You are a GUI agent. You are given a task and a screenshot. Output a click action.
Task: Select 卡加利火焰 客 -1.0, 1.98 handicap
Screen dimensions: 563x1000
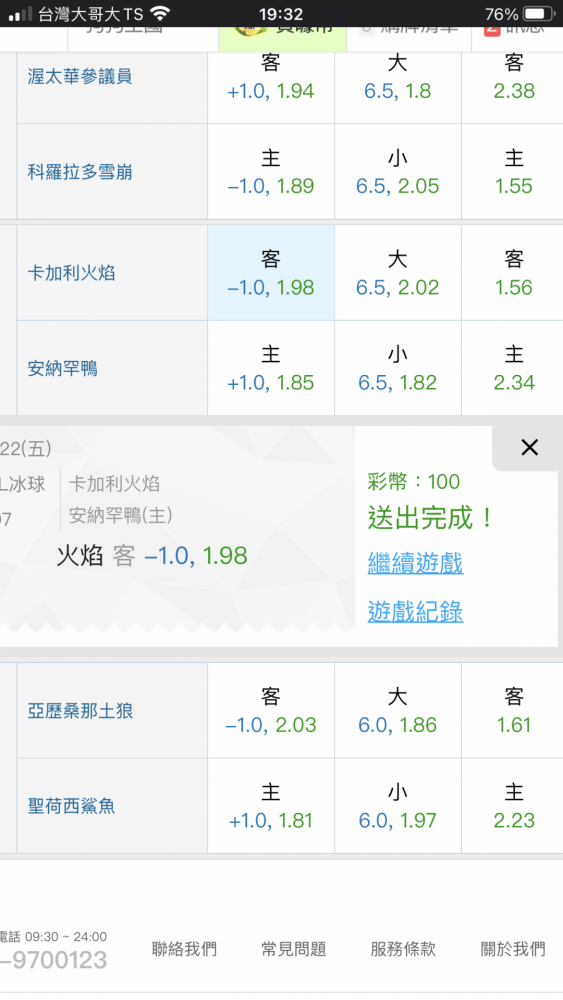point(271,273)
